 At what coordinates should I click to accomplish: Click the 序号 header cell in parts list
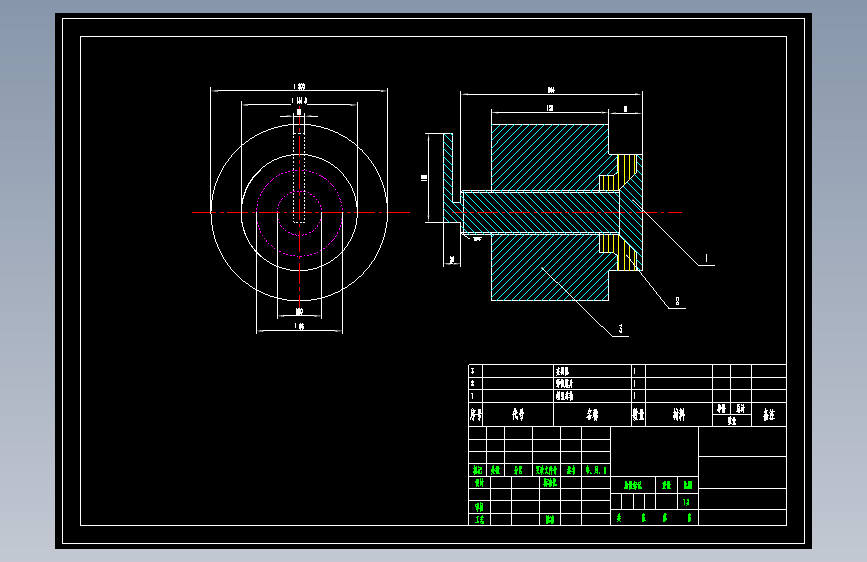coord(476,414)
